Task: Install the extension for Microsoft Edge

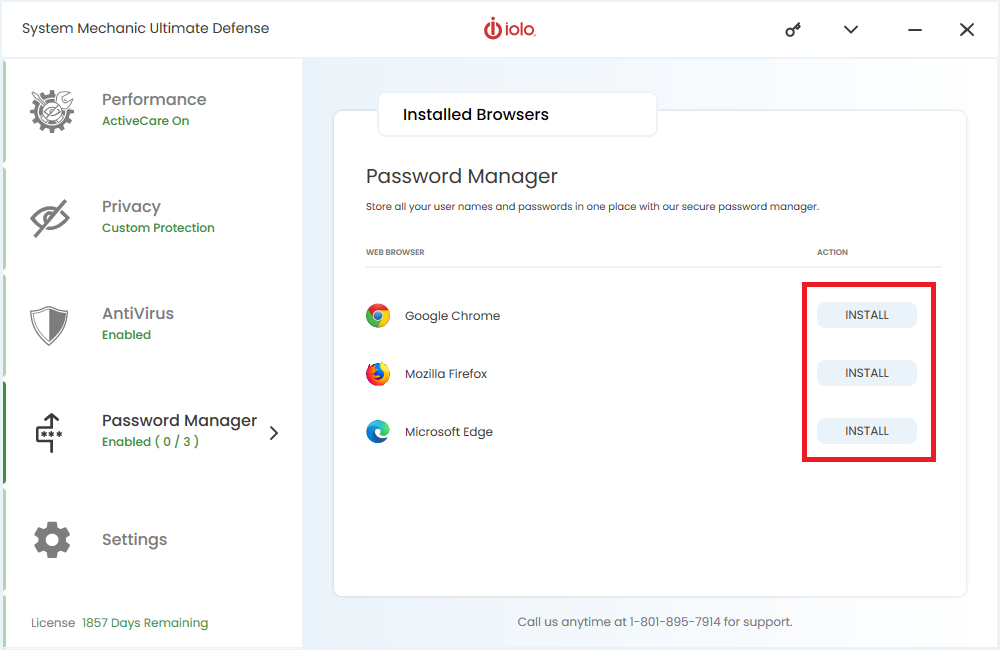Action: [x=867, y=431]
